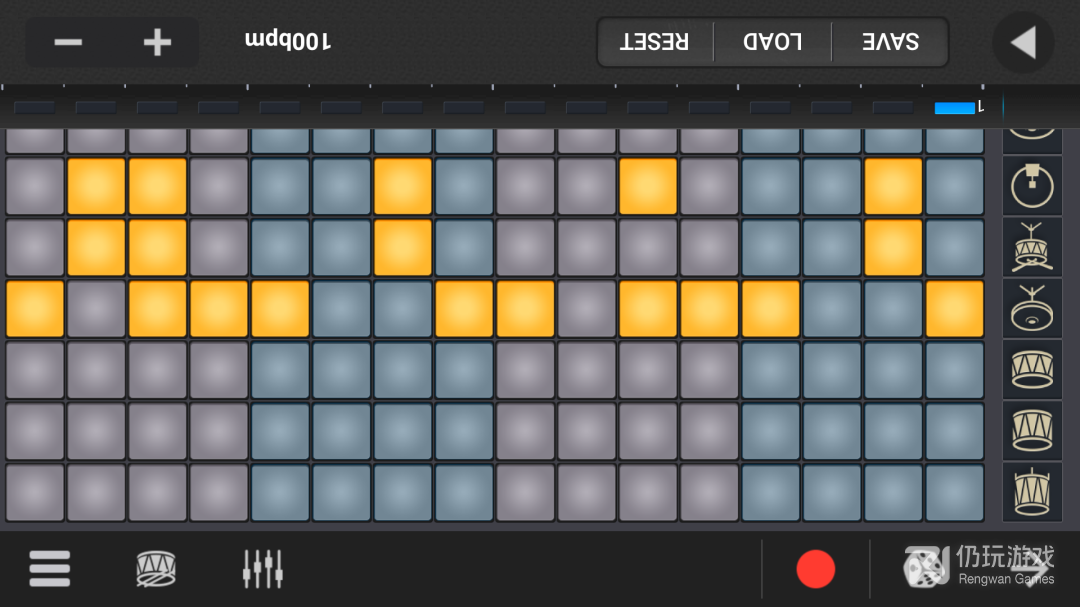Screen dimensions: 1080x607
Task: Start recording with the red circle
Action: pyautogui.click(x=816, y=569)
